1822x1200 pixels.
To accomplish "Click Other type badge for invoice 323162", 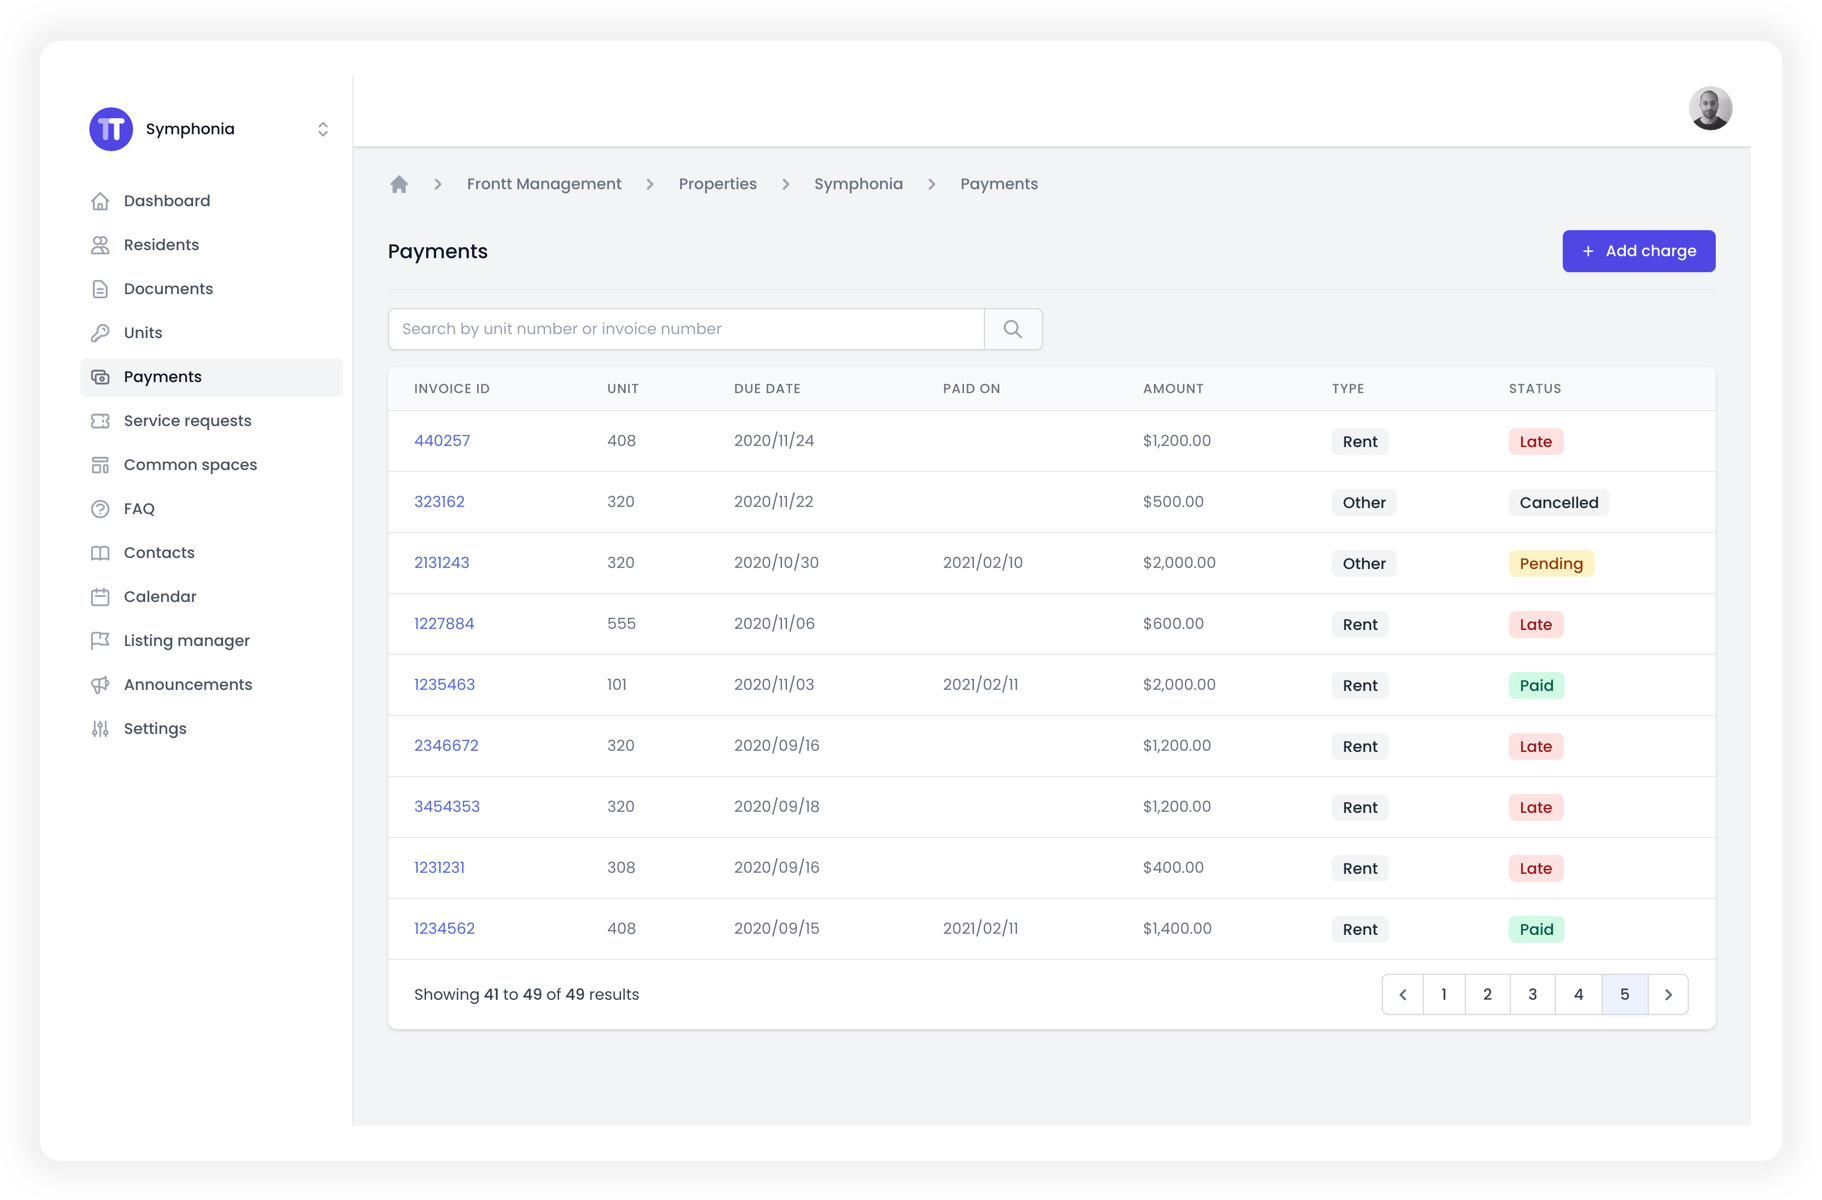I will coord(1364,503).
